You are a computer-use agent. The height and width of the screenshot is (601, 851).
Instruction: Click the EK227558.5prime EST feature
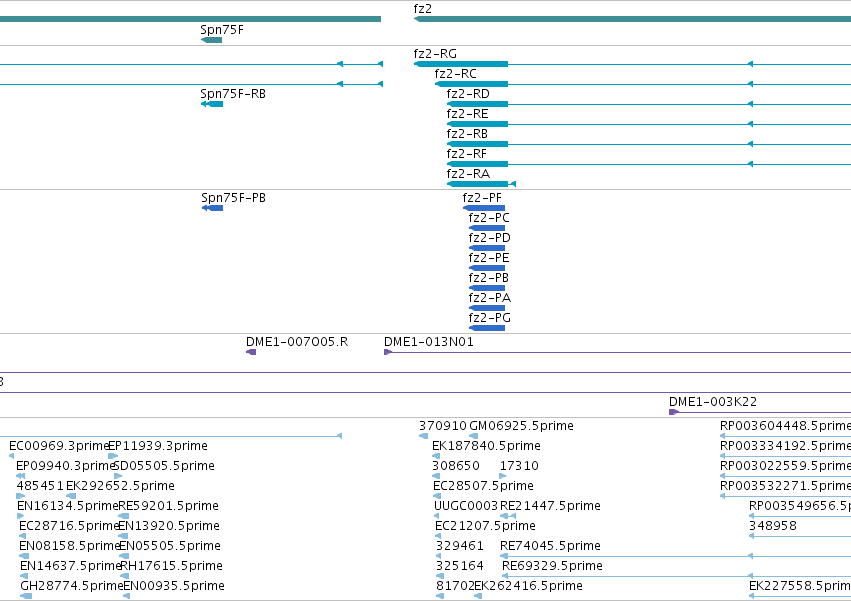coord(800,596)
